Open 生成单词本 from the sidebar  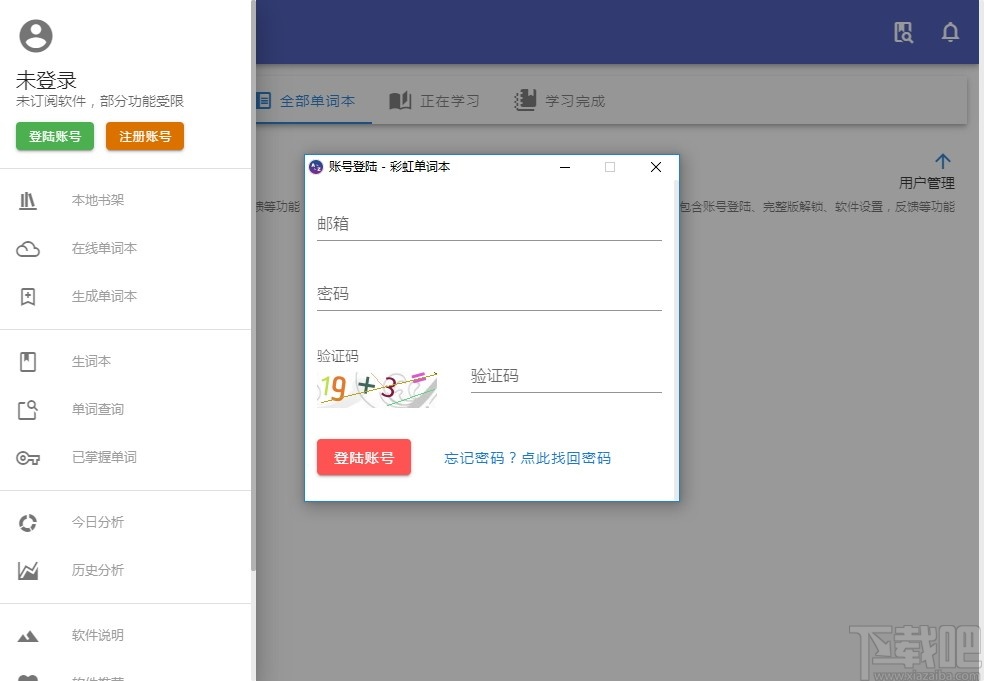[104, 296]
